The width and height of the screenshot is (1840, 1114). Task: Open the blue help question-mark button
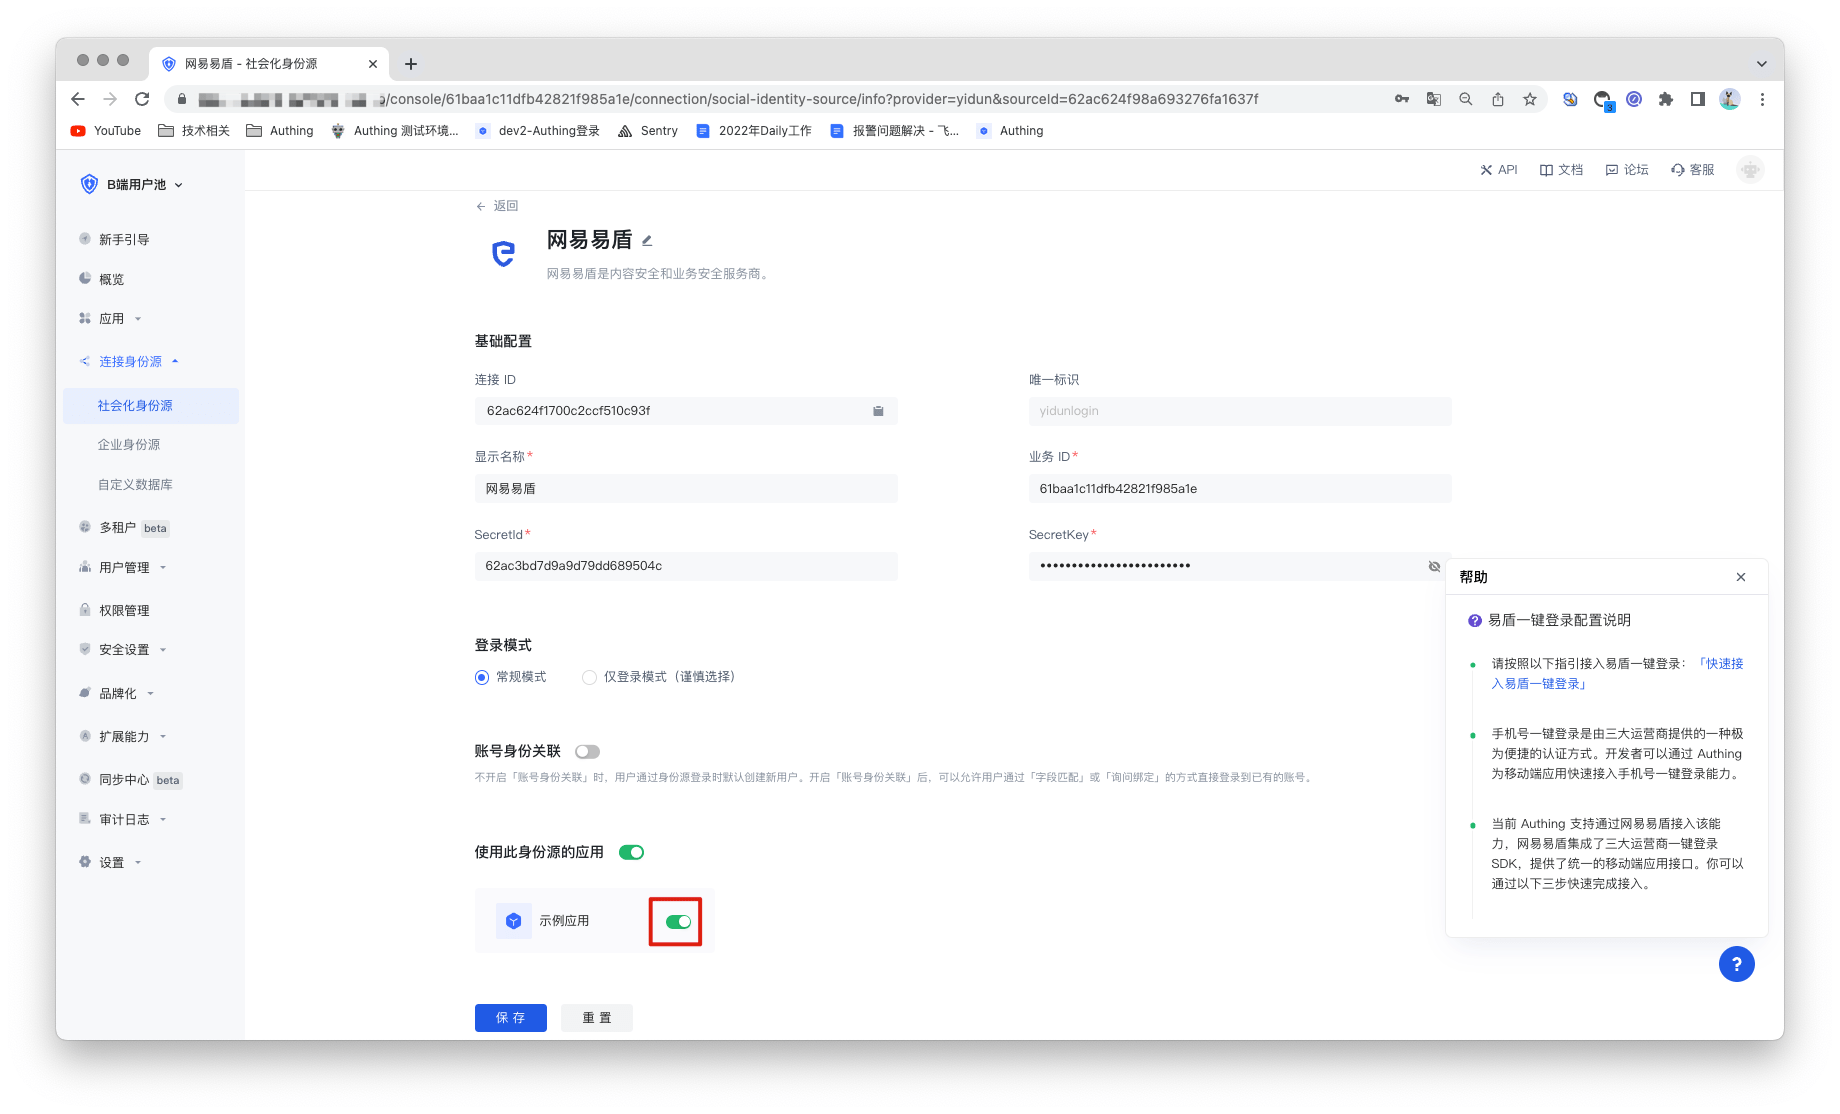coord(1736,964)
